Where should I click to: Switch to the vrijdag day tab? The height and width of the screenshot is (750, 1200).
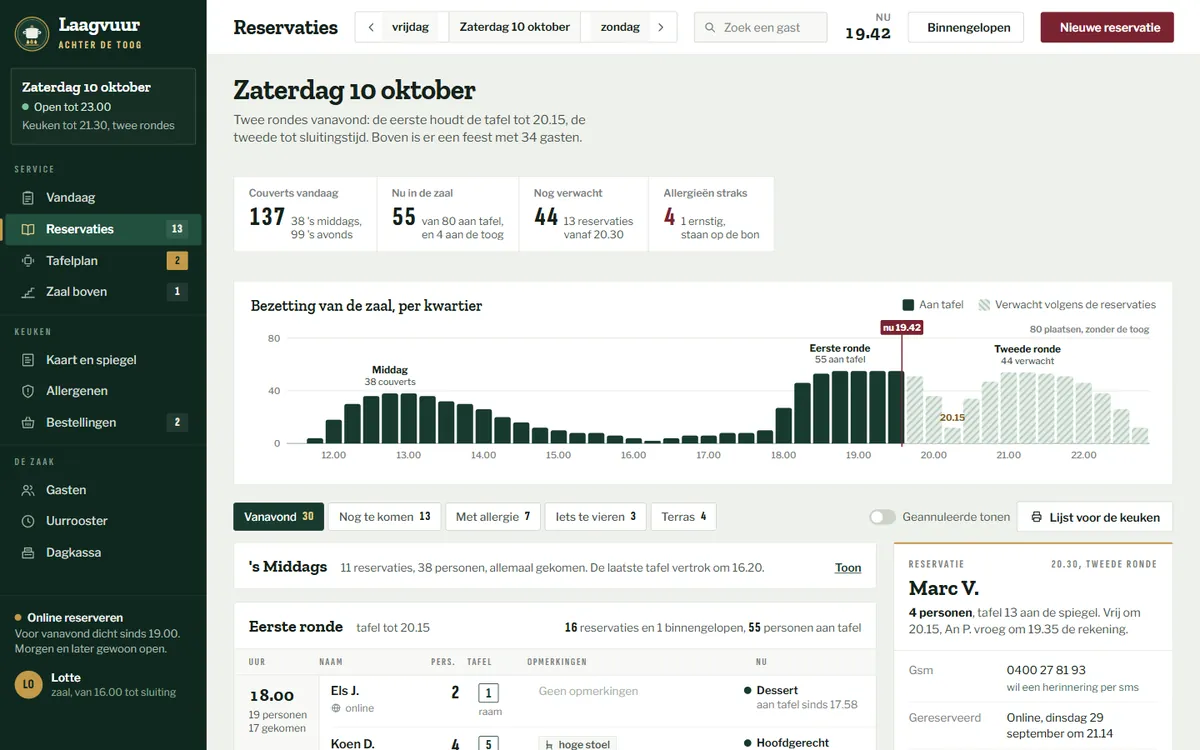point(411,27)
